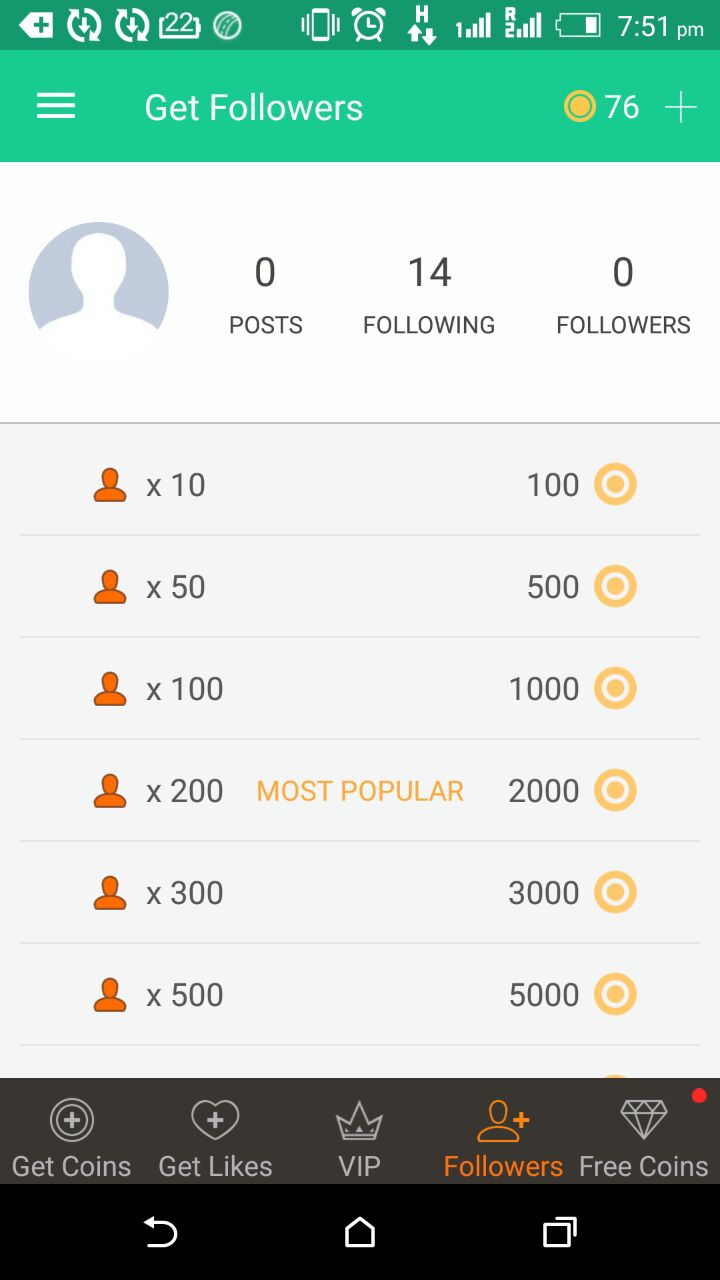View the Following count of 14

(x=429, y=294)
